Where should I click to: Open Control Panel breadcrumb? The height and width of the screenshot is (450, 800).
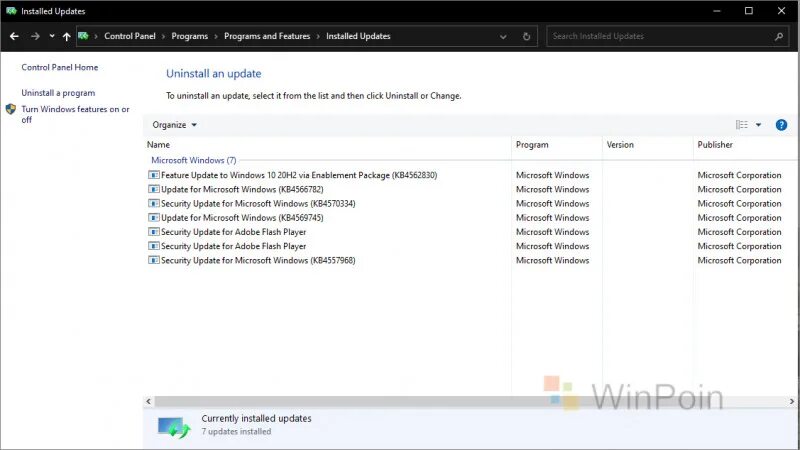pyautogui.click(x=130, y=36)
